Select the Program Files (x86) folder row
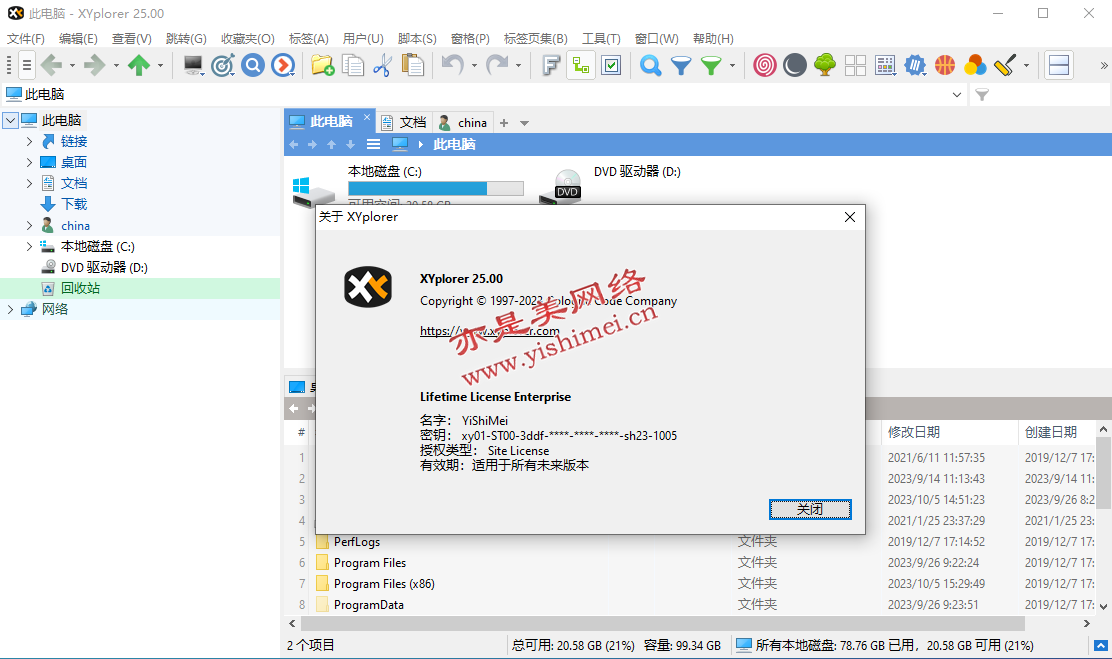Image resolution: width=1112 pixels, height=659 pixels. click(384, 584)
